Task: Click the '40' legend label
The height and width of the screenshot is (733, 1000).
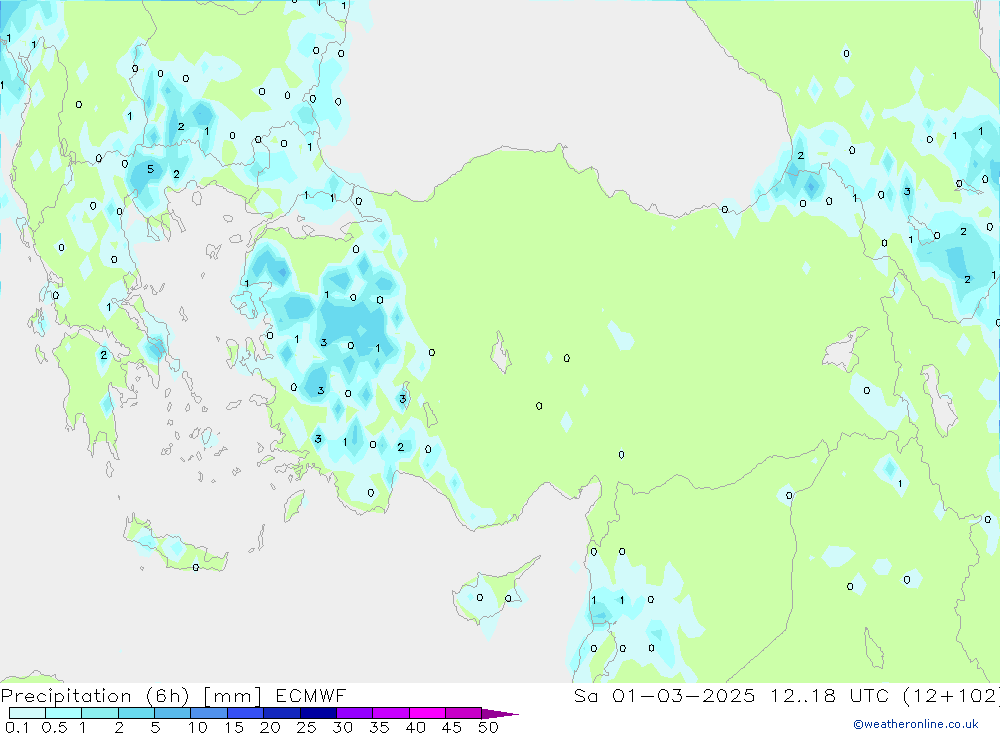Action: pyautogui.click(x=415, y=727)
